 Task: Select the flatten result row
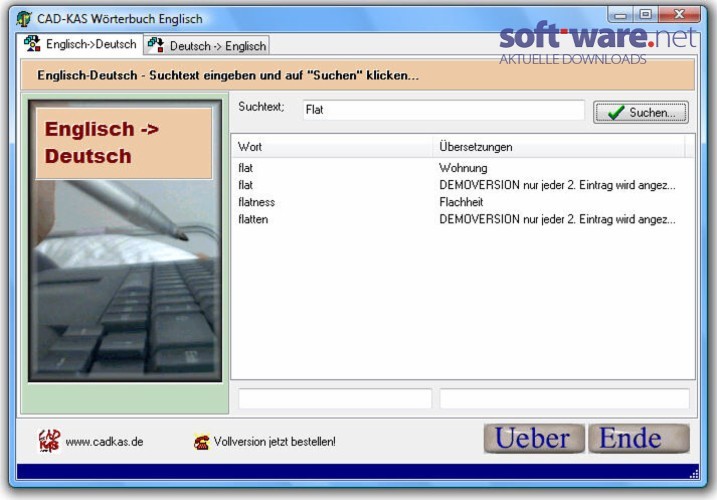point(463,219)
